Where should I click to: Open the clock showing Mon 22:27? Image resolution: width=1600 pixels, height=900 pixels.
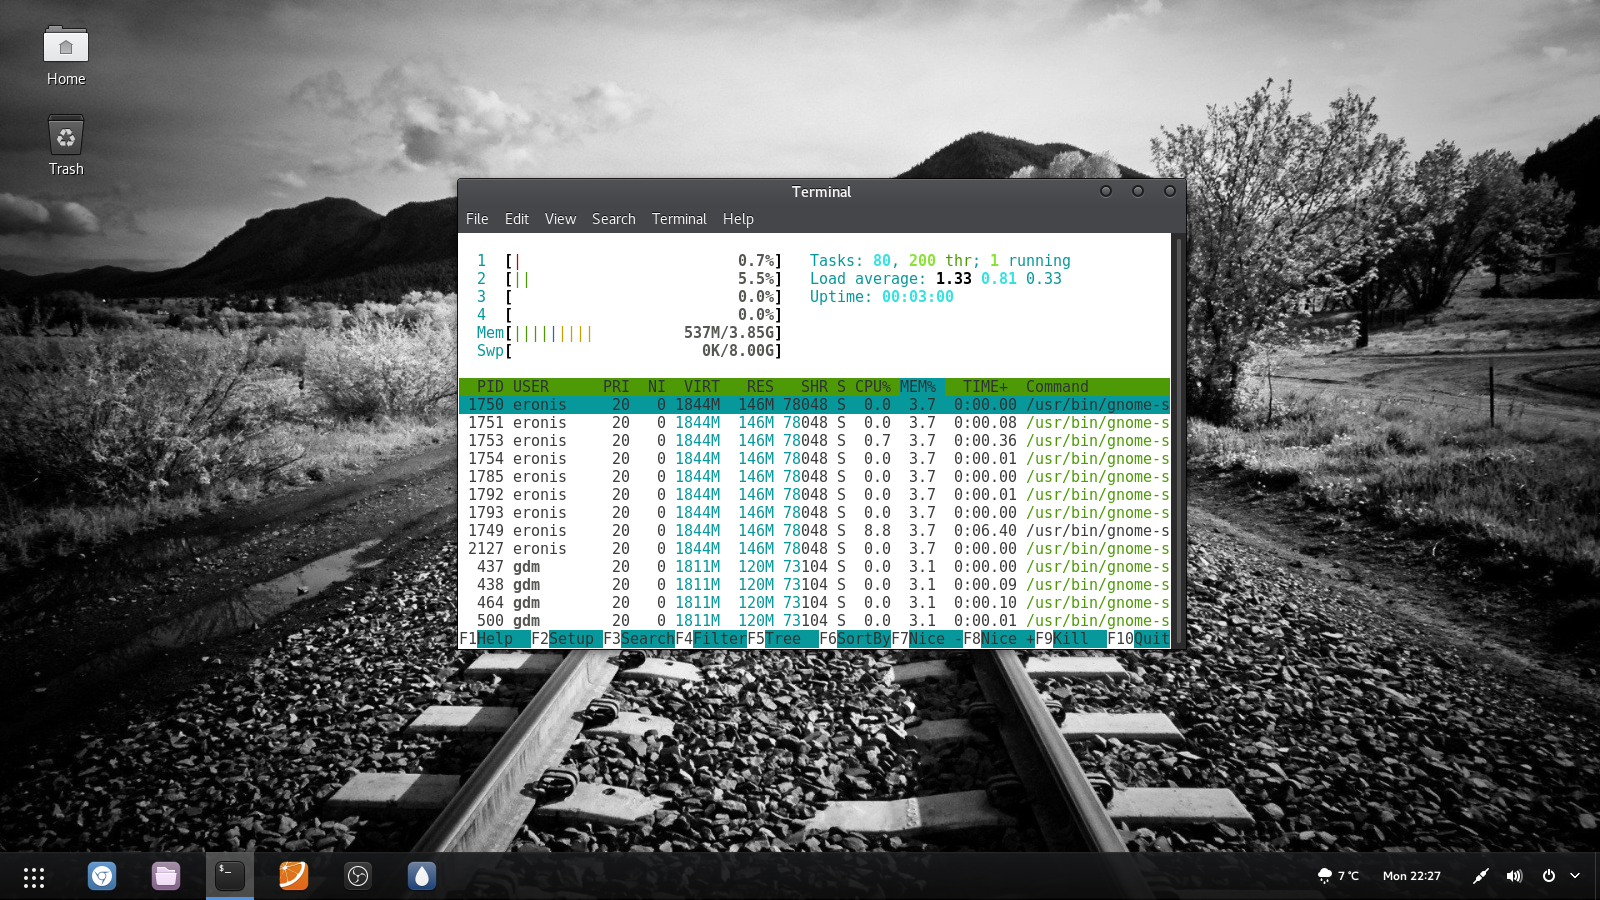(x=1411, y=876)
